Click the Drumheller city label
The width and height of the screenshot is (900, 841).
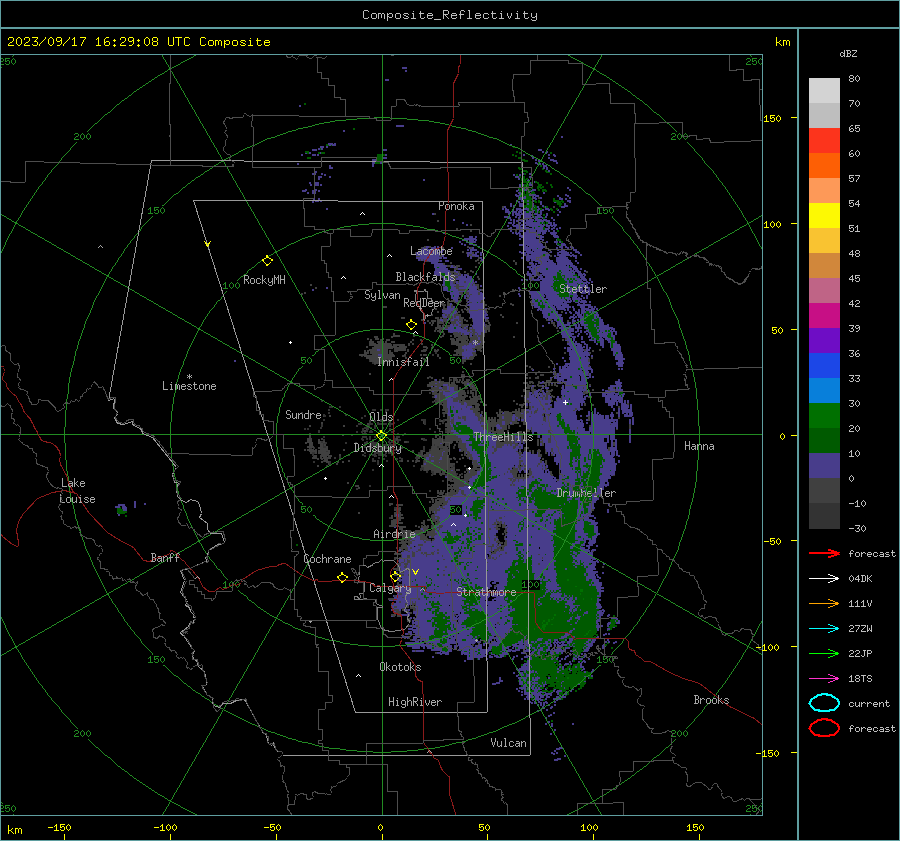point(586,493)
